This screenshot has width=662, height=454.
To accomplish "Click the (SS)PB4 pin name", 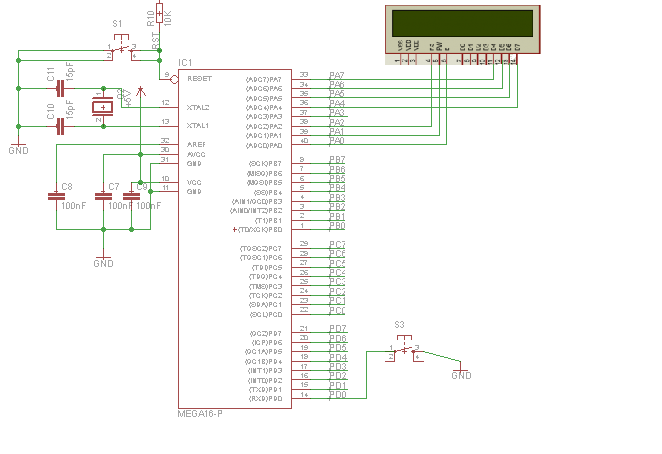I will [268, 193].
